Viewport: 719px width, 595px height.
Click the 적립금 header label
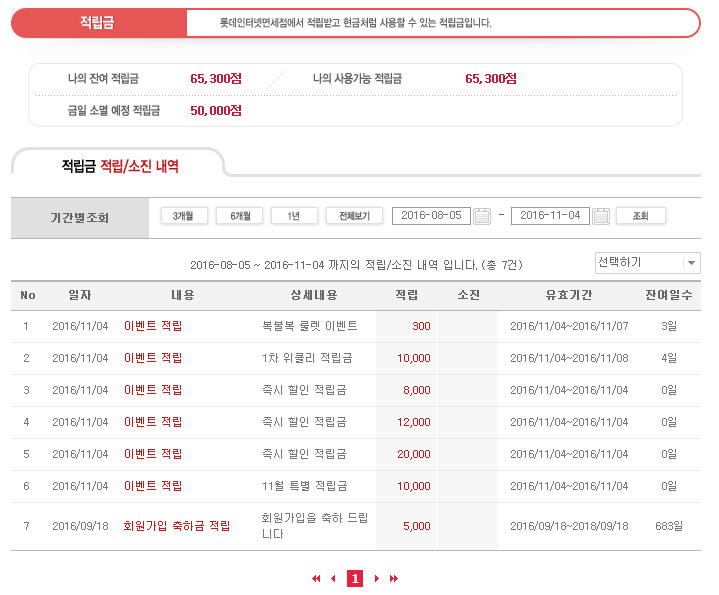pos(98,22)
